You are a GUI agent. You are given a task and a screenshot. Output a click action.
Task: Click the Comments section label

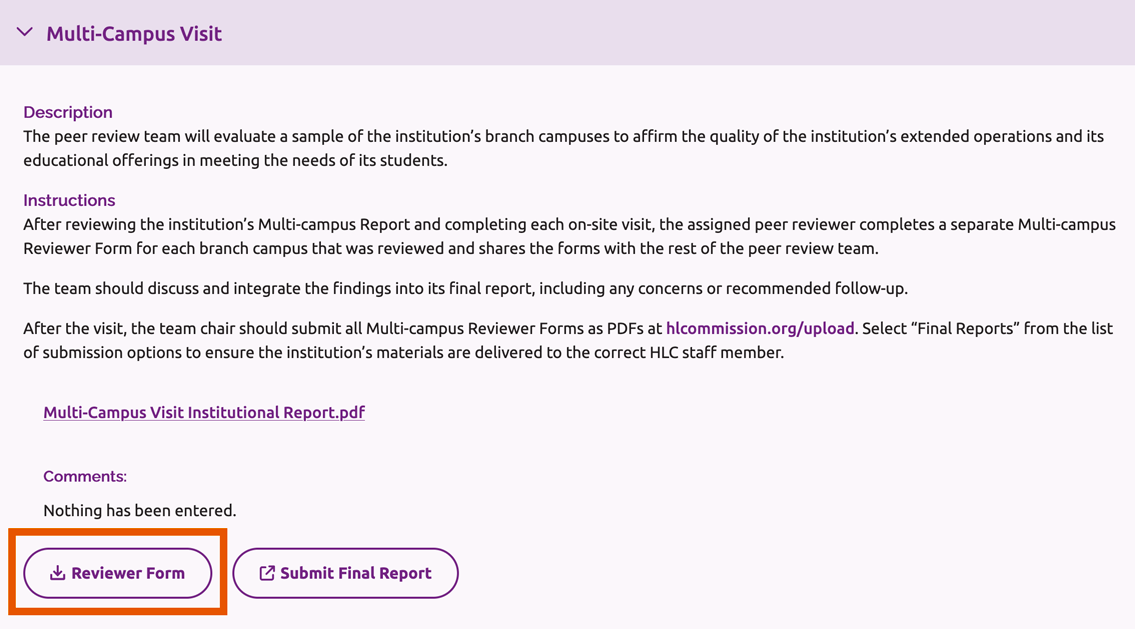[84, 476]
